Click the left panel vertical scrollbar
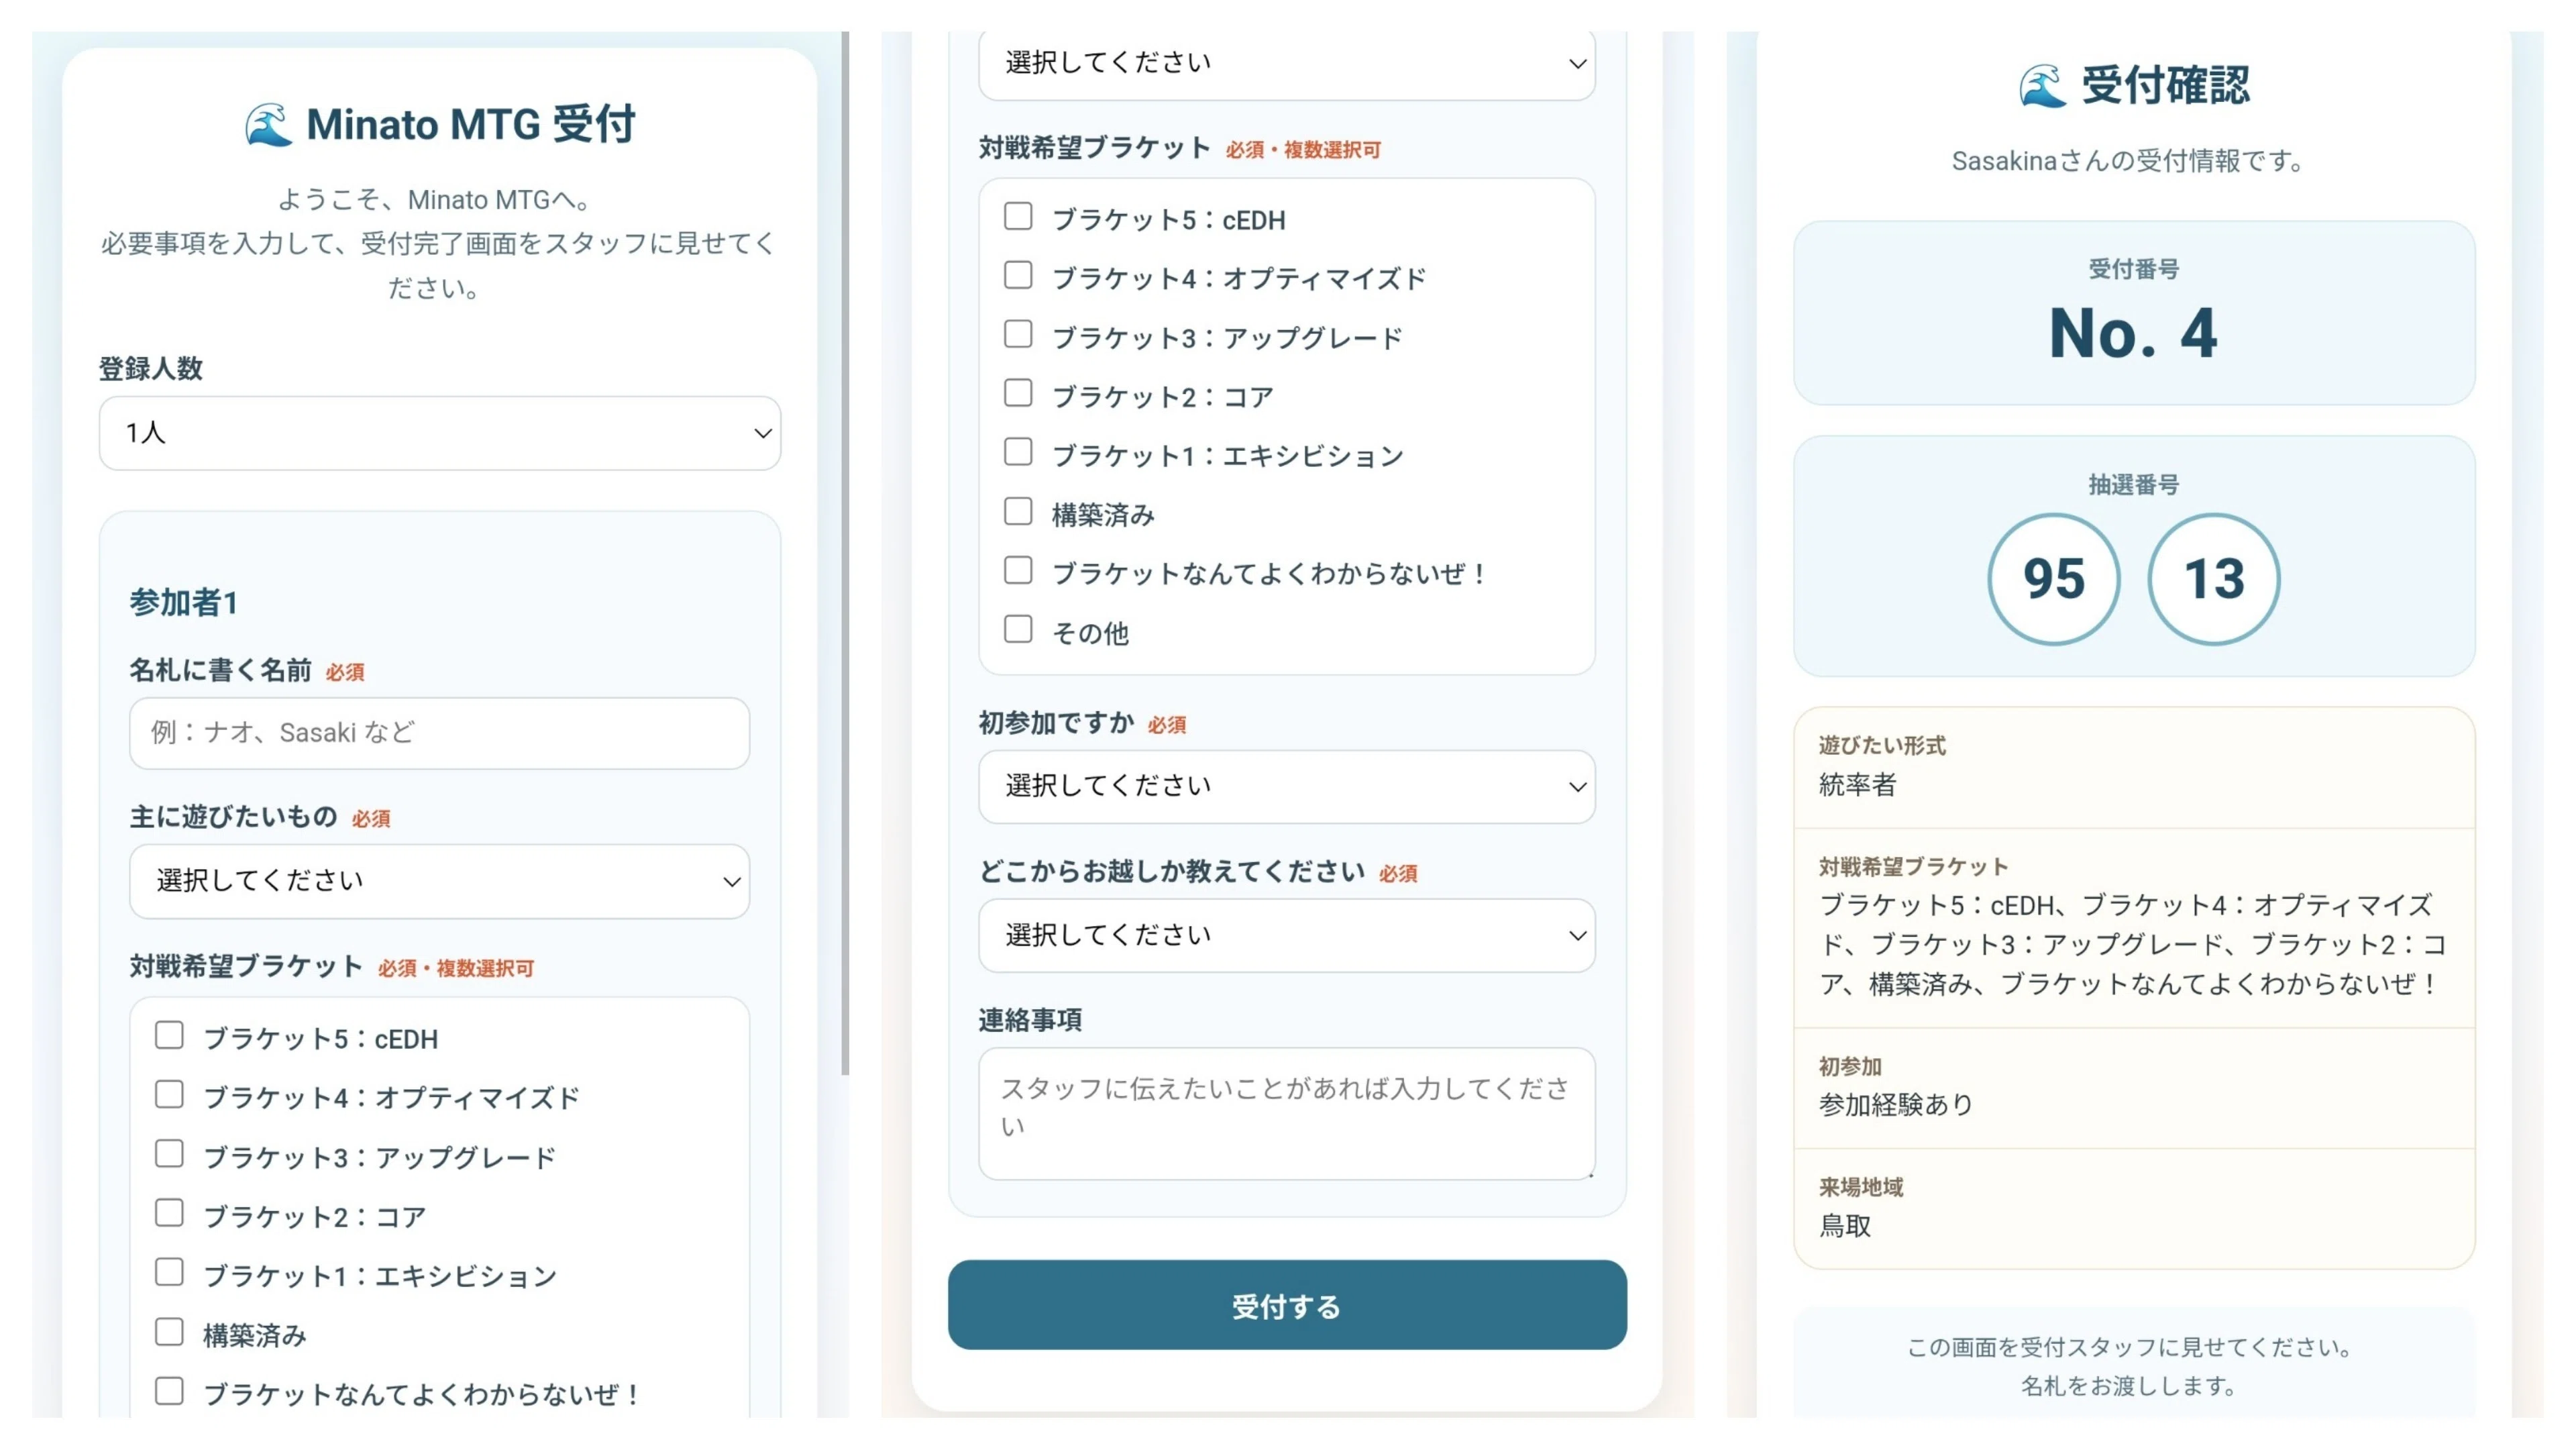This screenshot has width=2576, height=1448. [845, 553]
